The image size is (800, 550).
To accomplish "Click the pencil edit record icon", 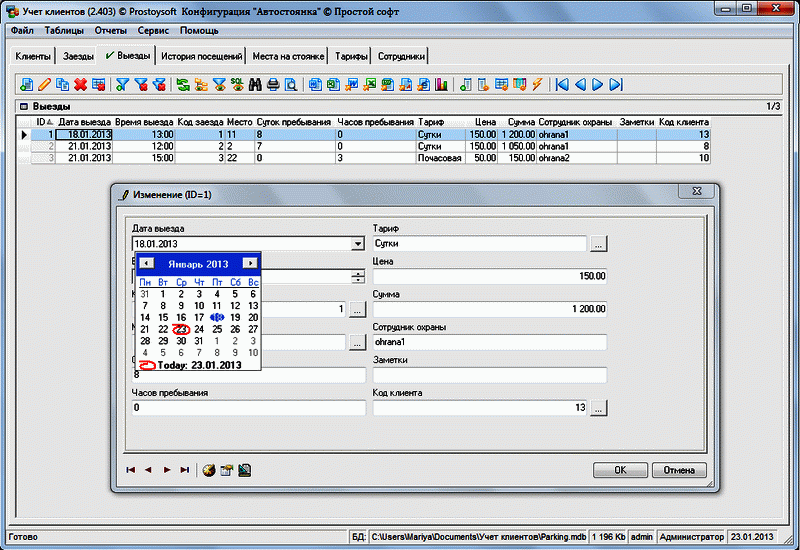I will tap(44, 85).
